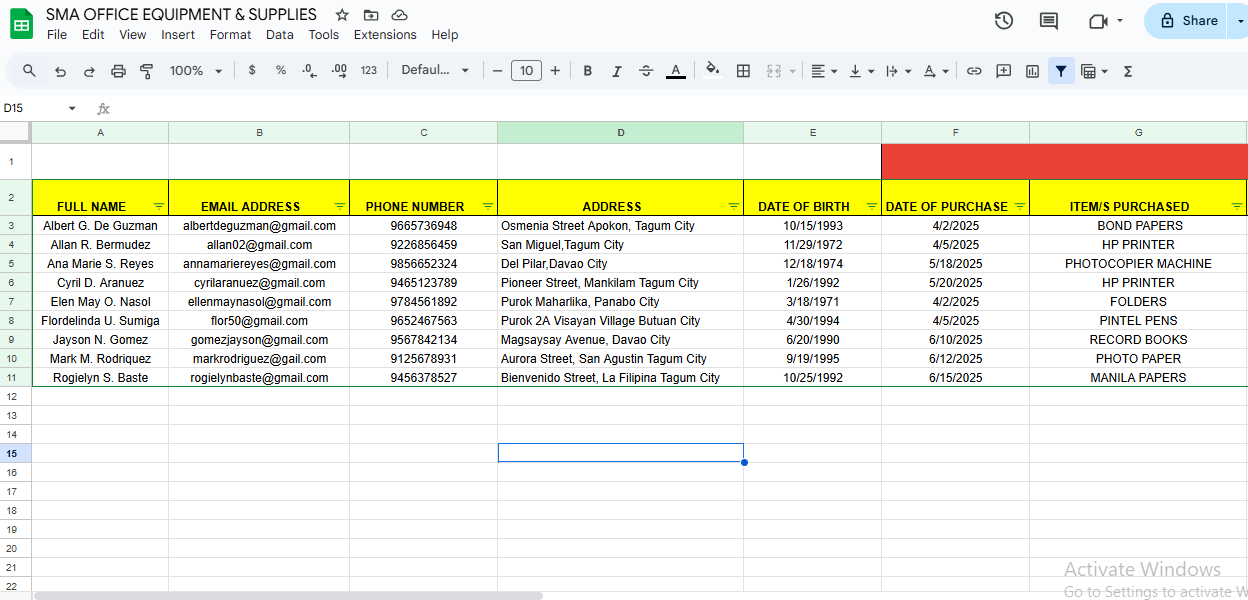Click the move to folder icon
Viewport: 1248px width, 600px height.
[x=371, y=15]
